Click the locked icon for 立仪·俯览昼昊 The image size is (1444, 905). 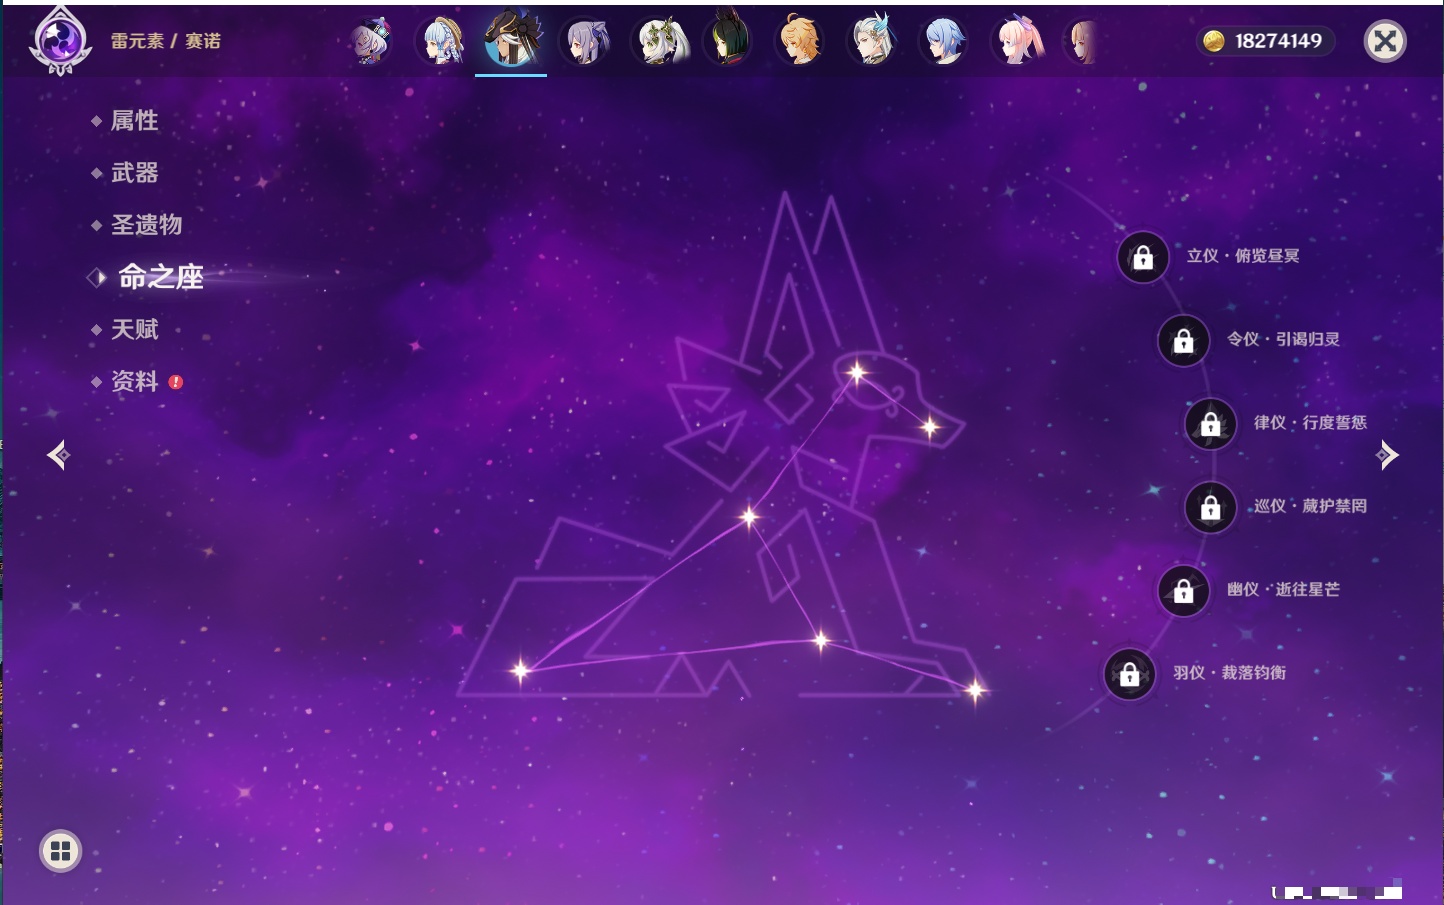(x=1143, y=258)
